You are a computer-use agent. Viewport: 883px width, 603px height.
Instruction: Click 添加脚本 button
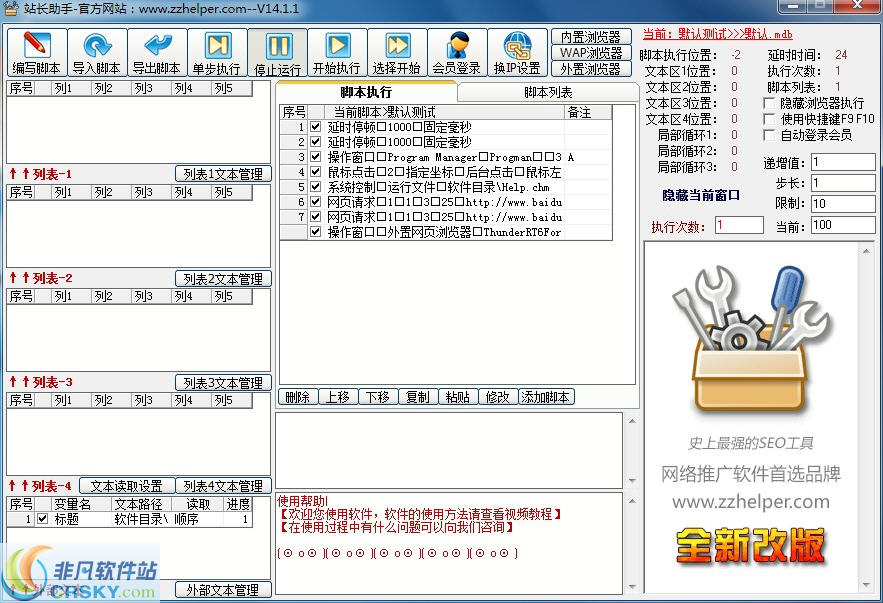click(546, 397)
